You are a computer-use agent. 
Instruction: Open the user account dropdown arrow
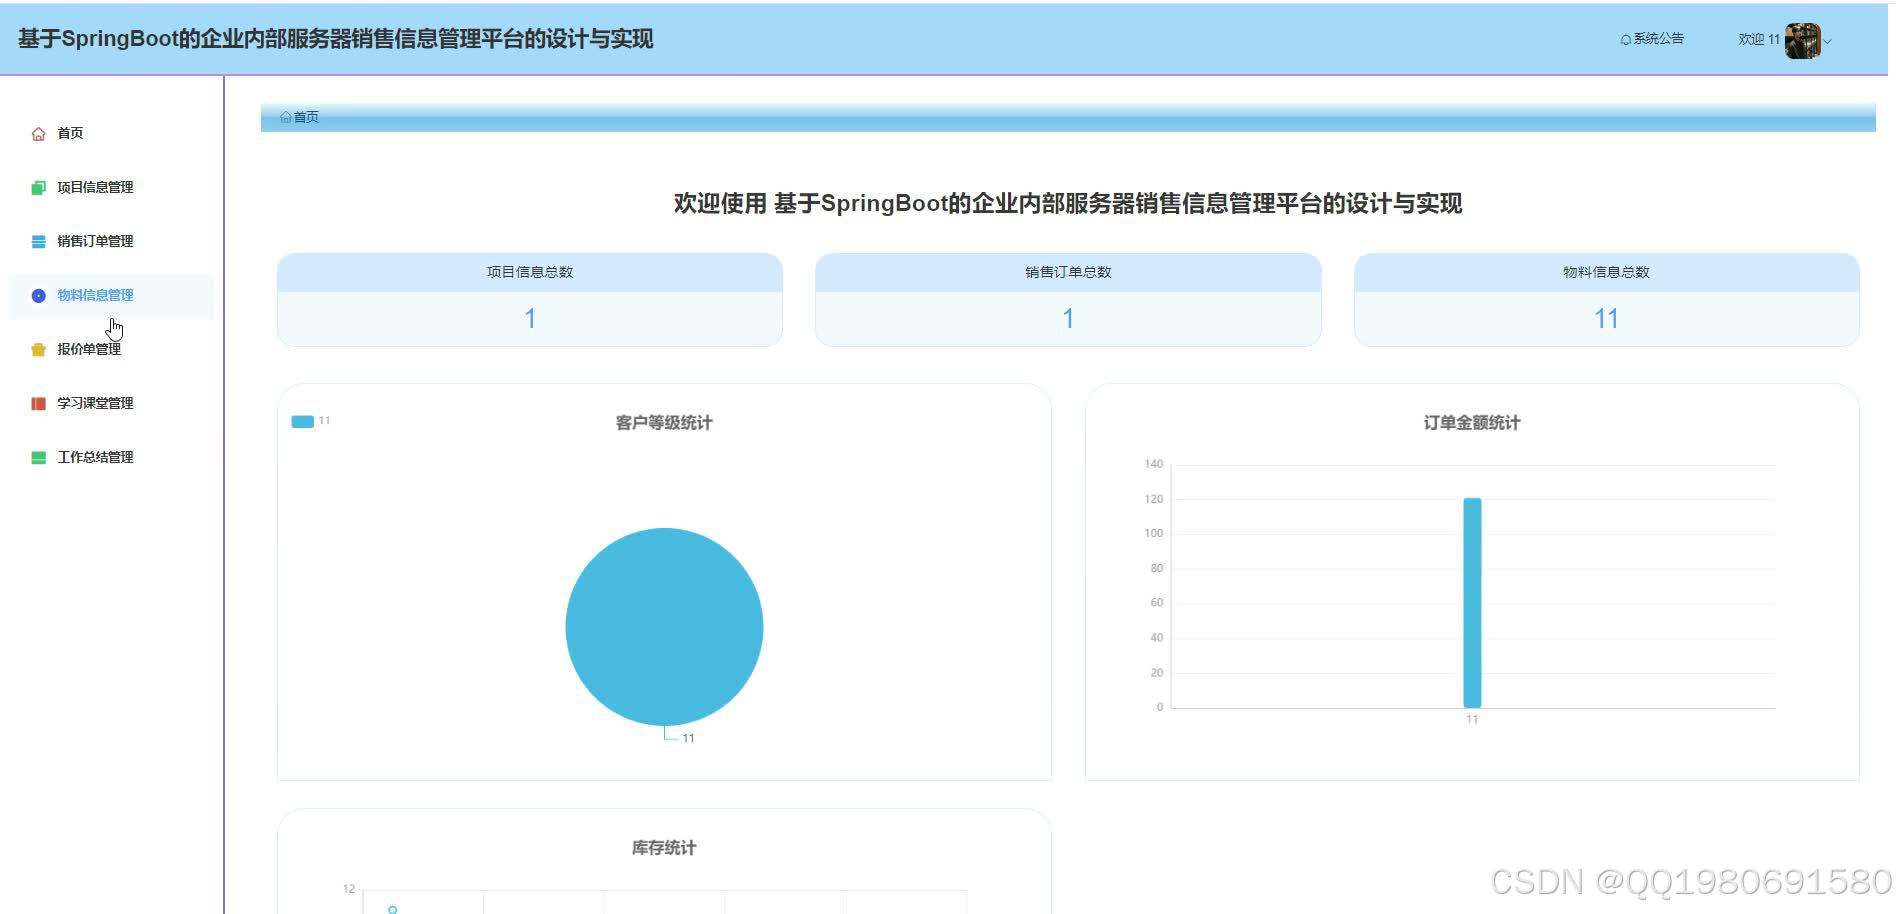click(x=1828, y=42)
